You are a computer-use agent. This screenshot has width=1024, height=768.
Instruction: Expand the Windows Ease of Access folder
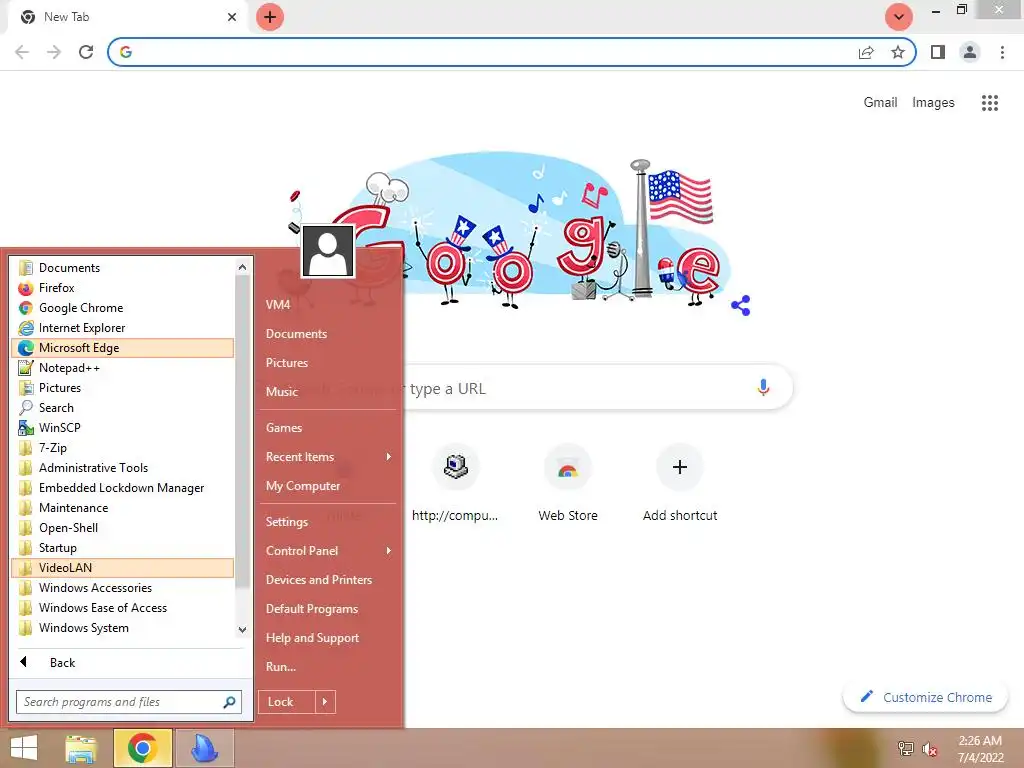point(123,608)
